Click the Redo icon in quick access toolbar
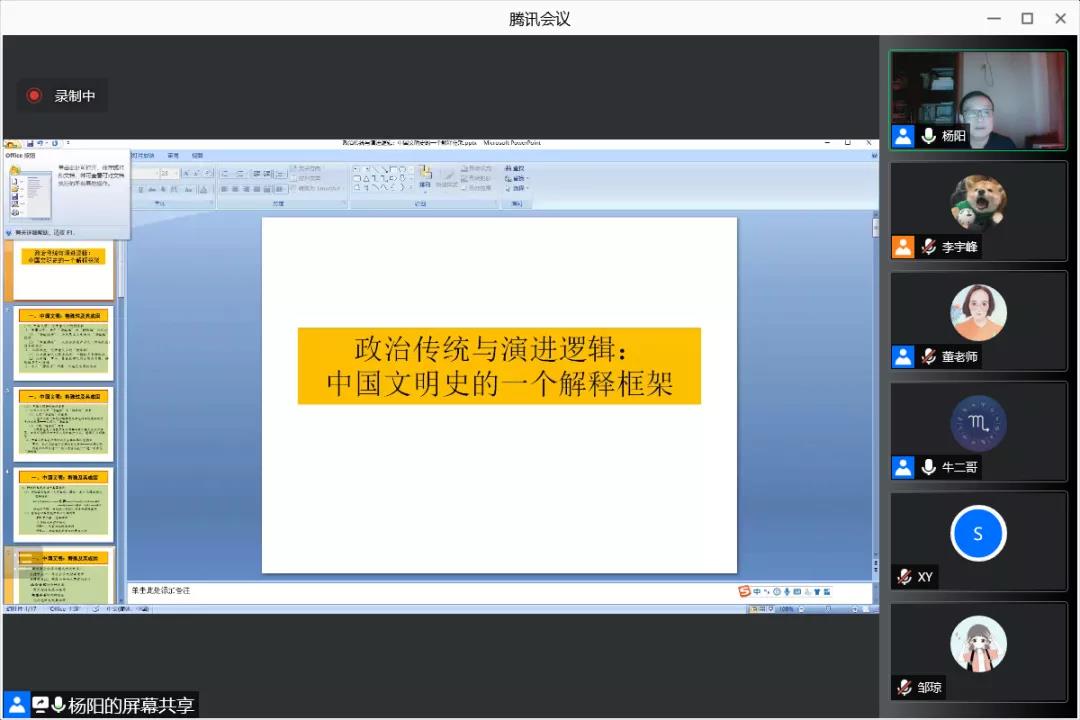Viewport: 1080px width, 720px height. [55, 143]
